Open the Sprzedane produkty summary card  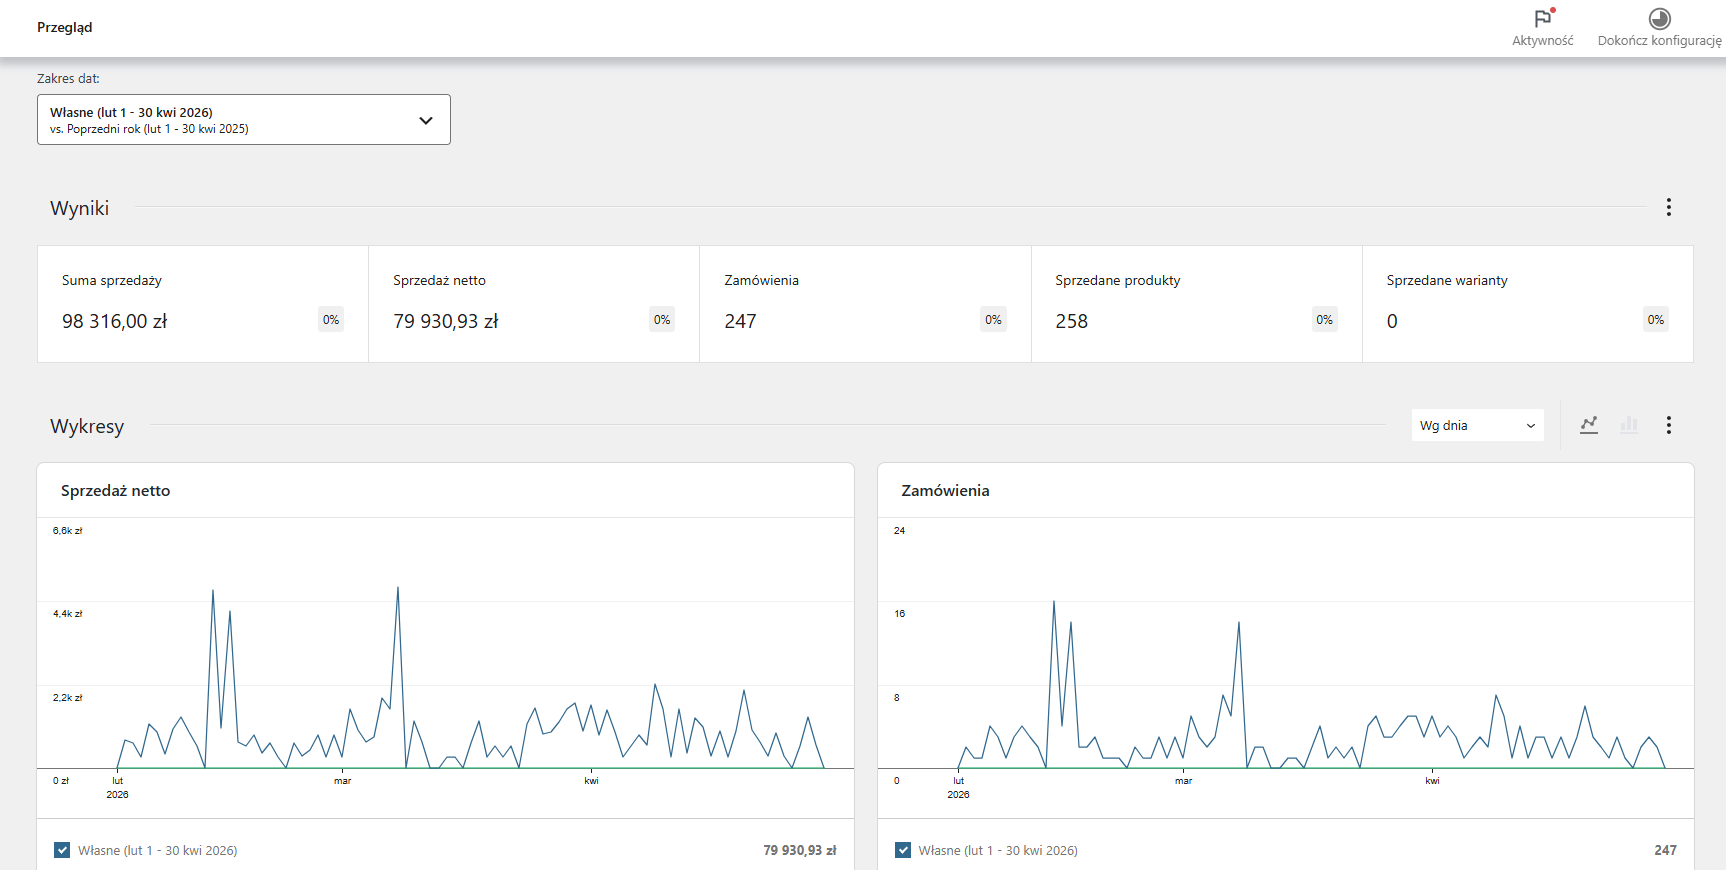pos(1197,304)
